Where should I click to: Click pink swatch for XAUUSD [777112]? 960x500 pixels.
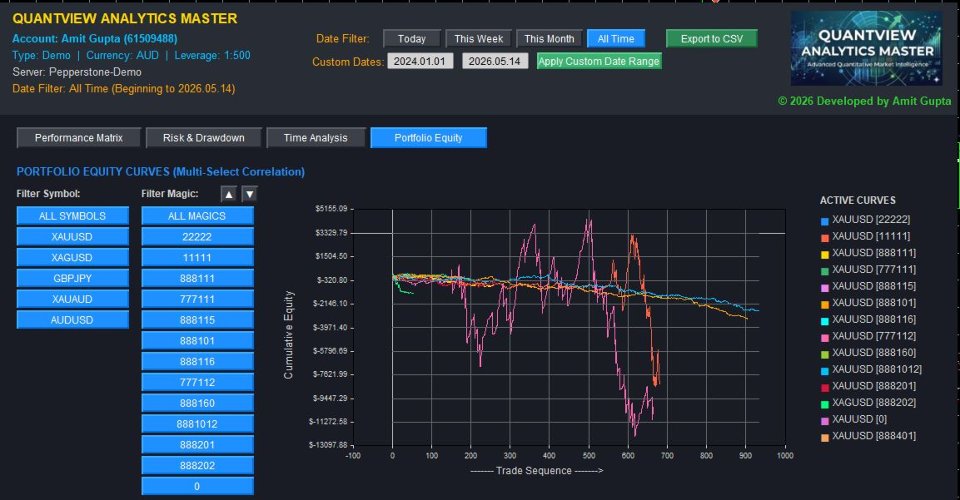825,337
